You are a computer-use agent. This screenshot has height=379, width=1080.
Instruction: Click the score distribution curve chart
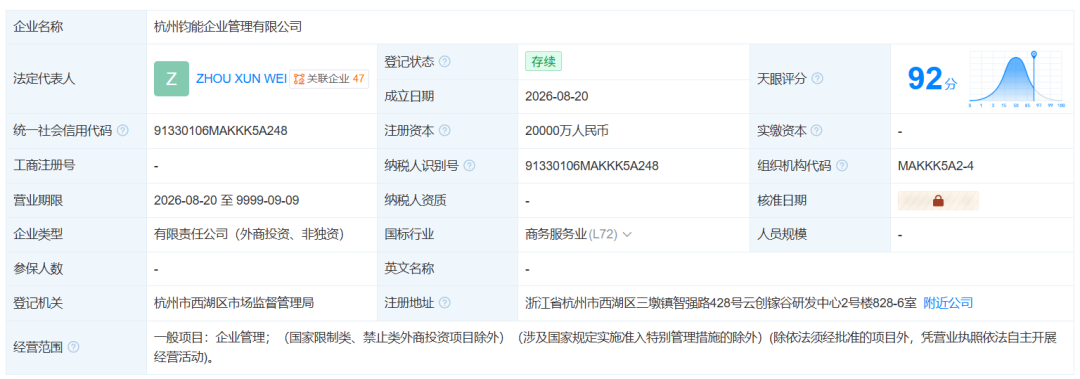[1017, 79]
